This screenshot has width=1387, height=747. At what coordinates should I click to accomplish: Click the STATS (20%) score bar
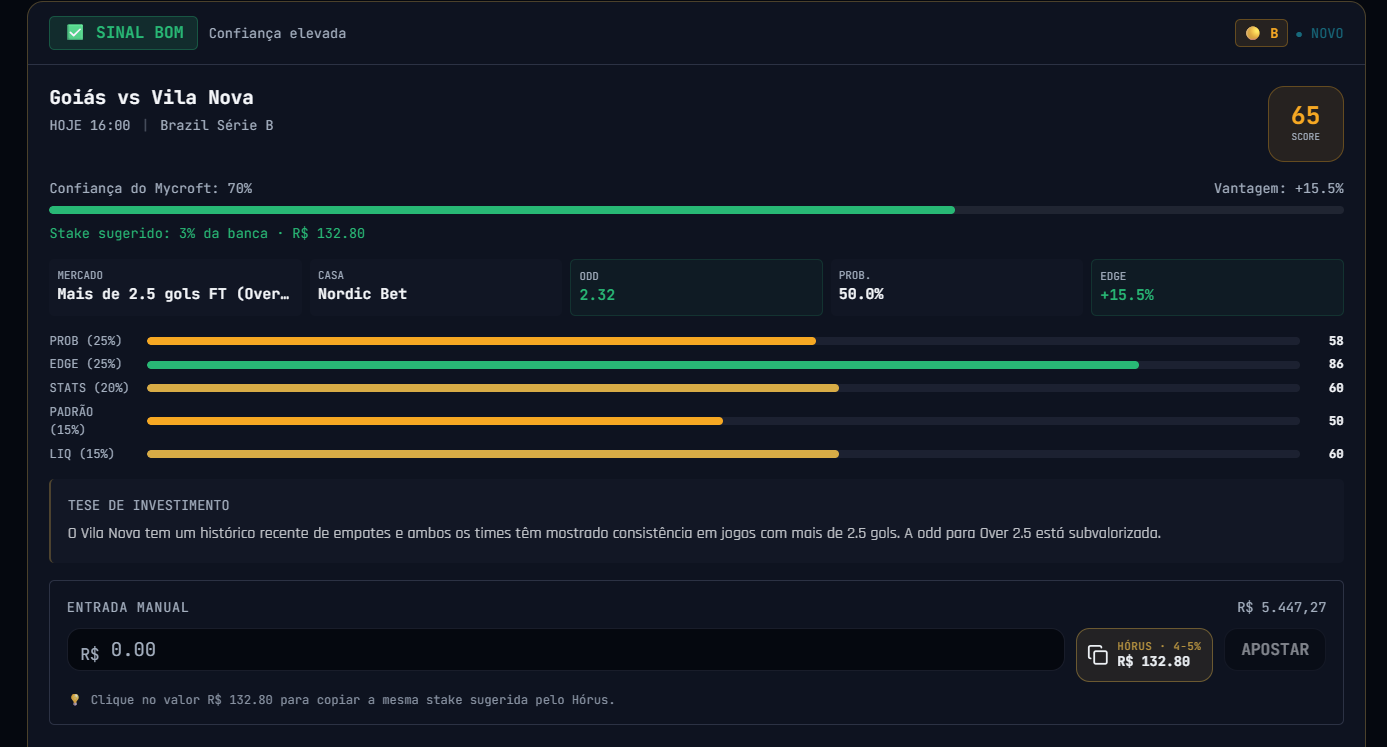[723, 388]
